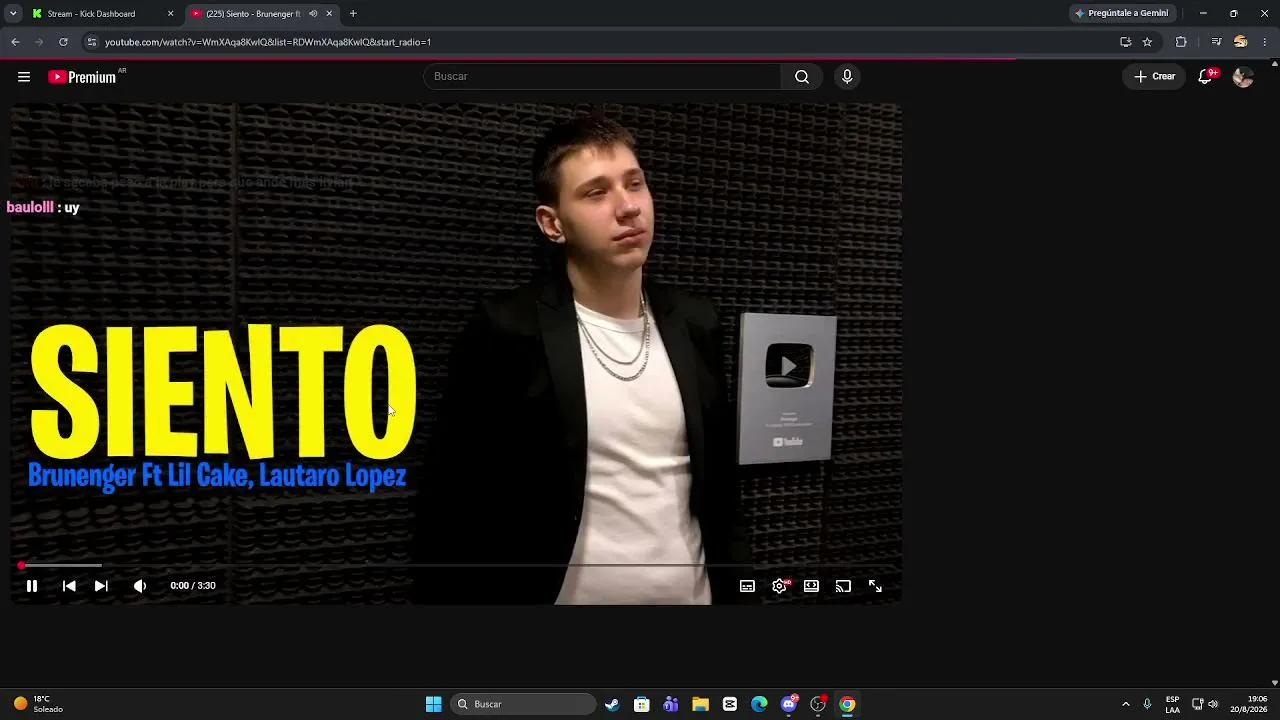
Task: Click the system tray microphone icon
Action: pyautogui.click(x=1147, y=704)
